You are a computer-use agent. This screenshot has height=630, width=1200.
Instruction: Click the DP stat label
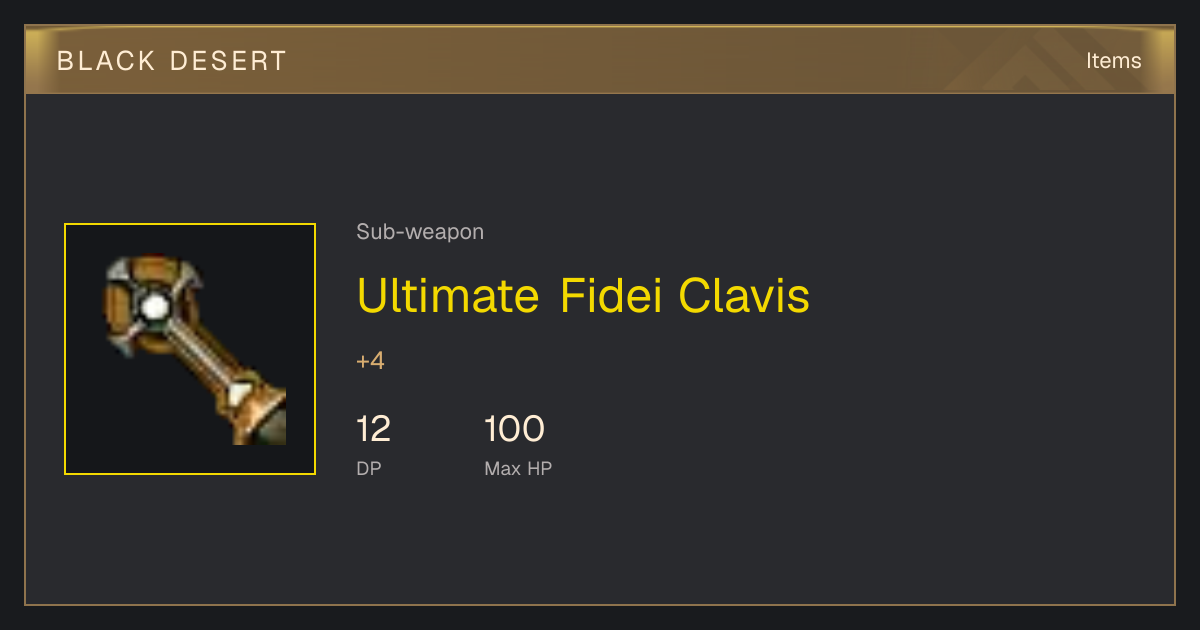click(369, 468)
